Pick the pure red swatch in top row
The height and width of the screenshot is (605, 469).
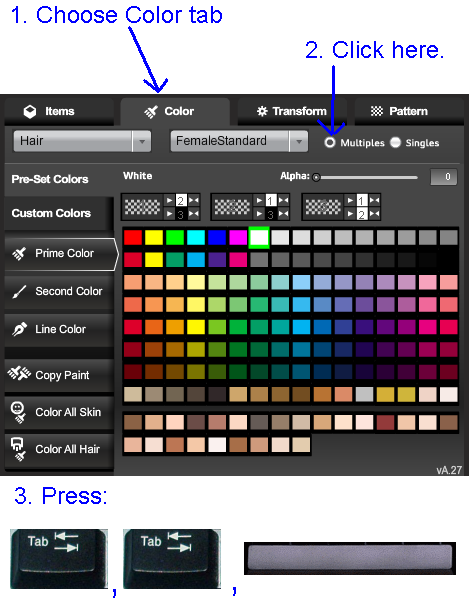click(133, 237)
